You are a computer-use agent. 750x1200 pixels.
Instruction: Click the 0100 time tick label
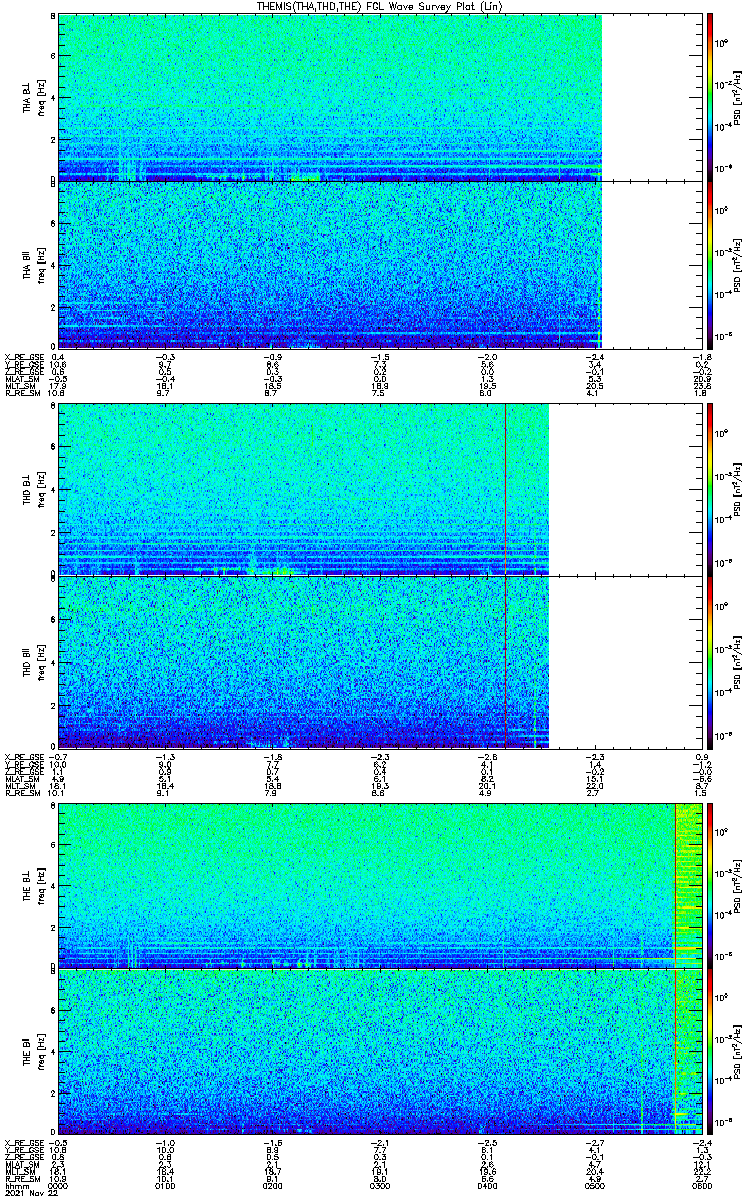[165, 1186]
